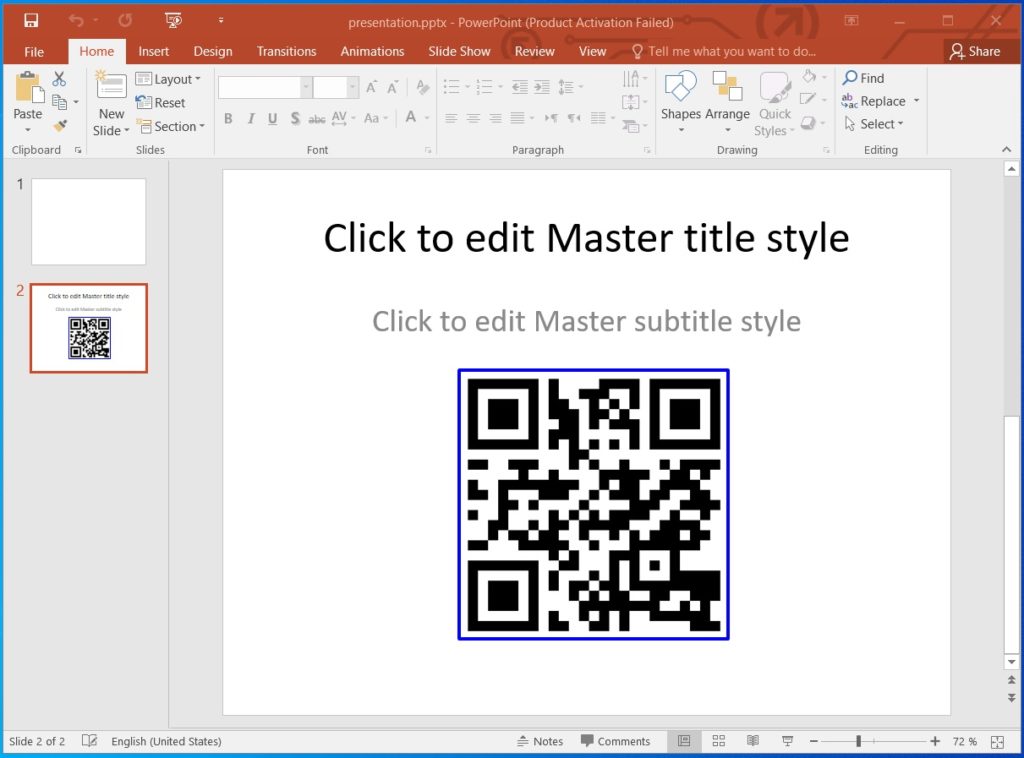Click the Share button

[978, 51]
